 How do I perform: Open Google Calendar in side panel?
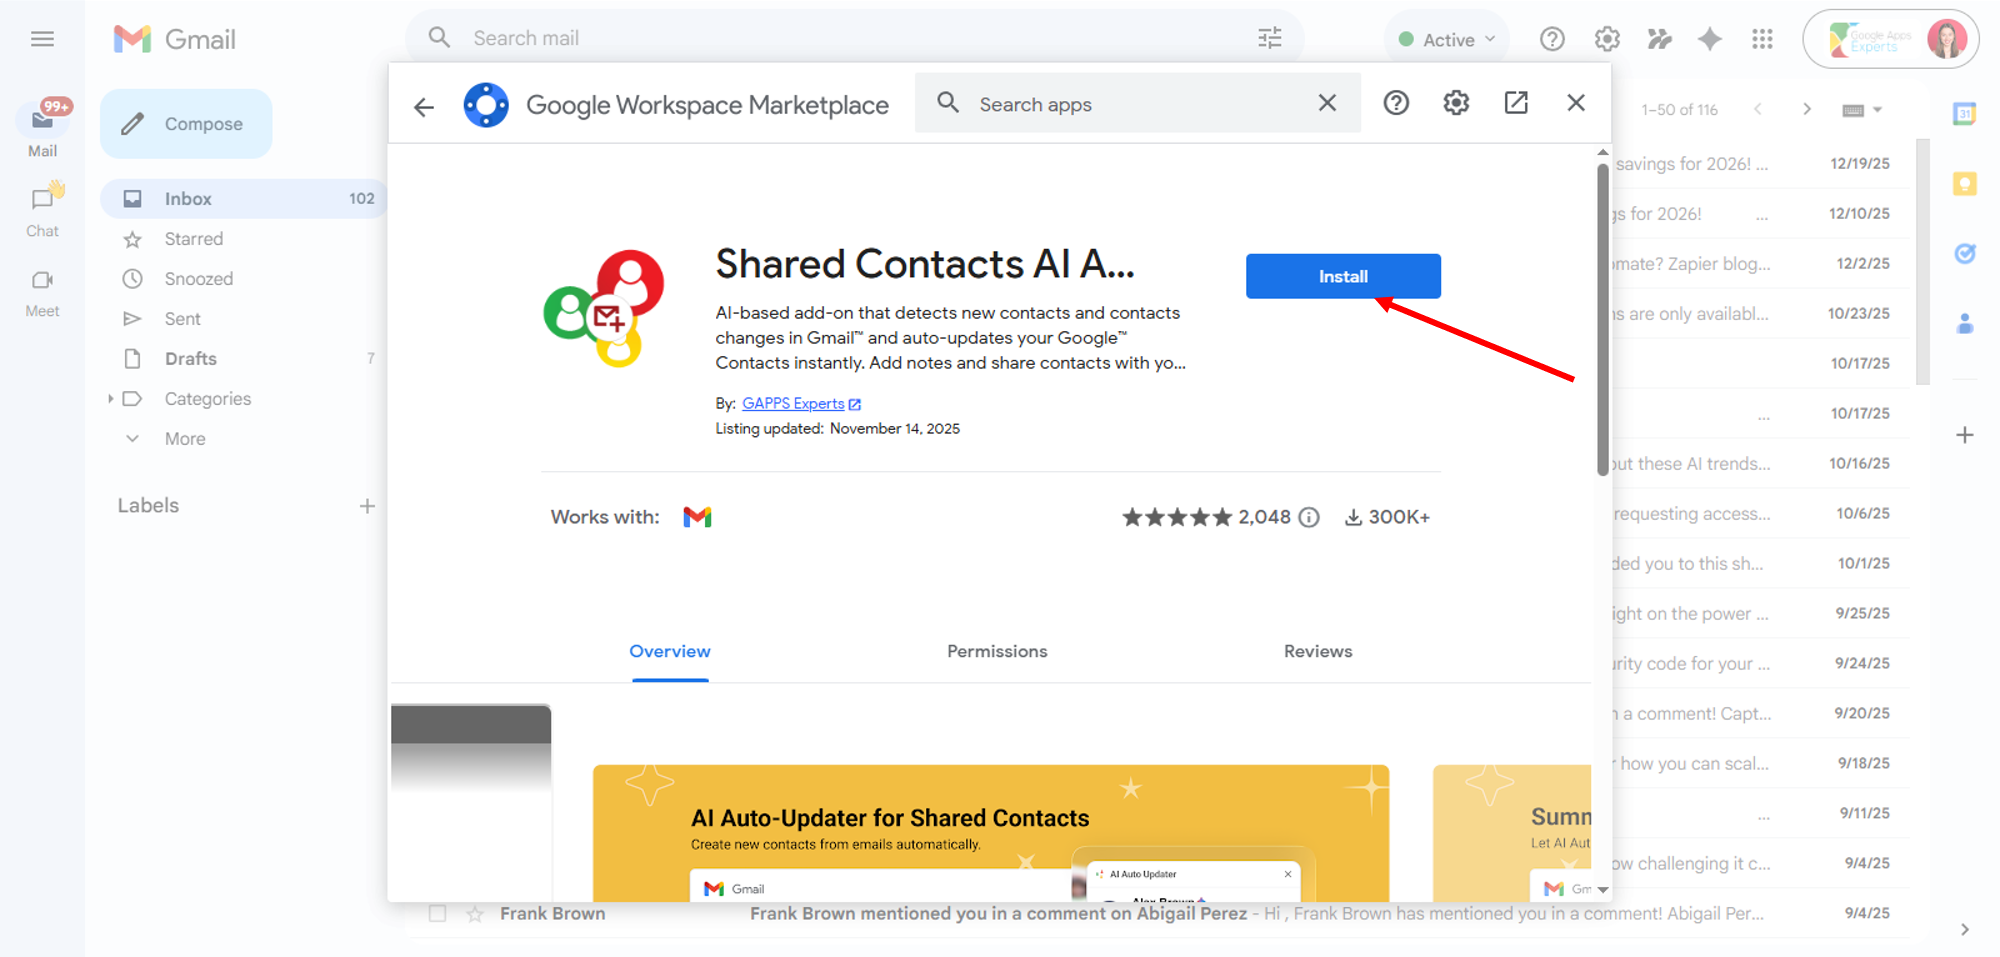point(1964,114)
